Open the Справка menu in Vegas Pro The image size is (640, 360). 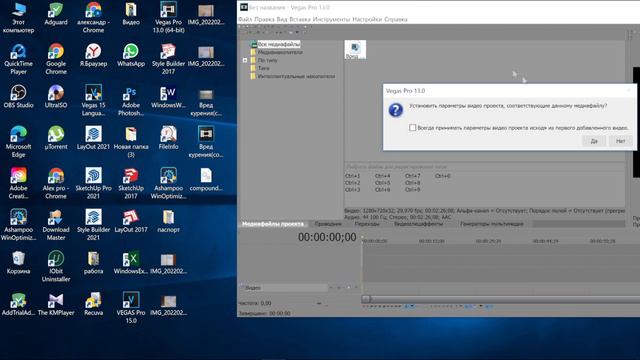396,19
